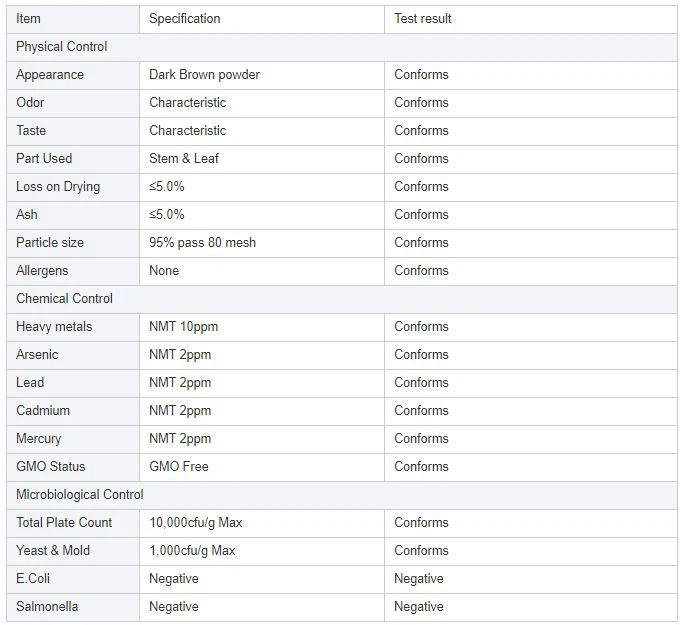Click the 'Test result' column header cell
683x625 pixels.
click(x=423, y=18)
